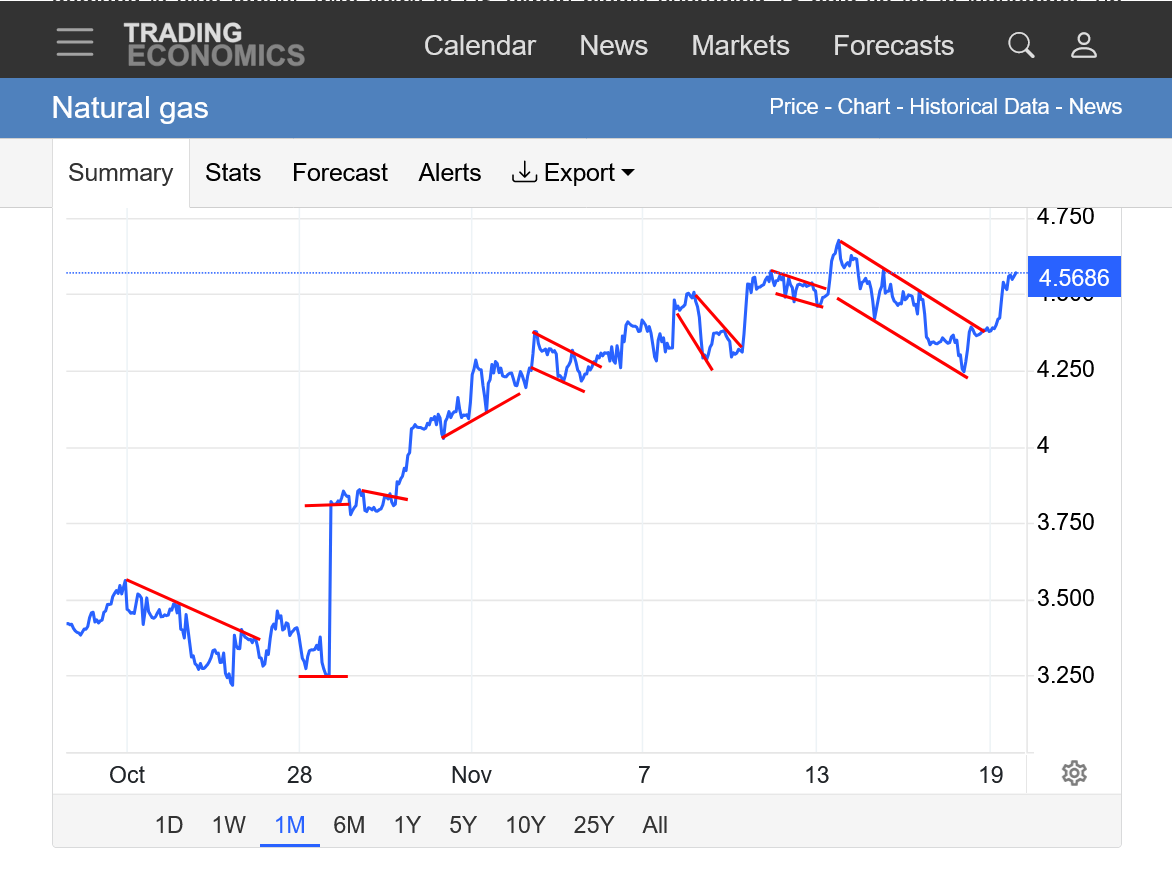This screenshot has height=890, width=1172.
Task: Set chart range to 6M
Action: pos(349,825)
